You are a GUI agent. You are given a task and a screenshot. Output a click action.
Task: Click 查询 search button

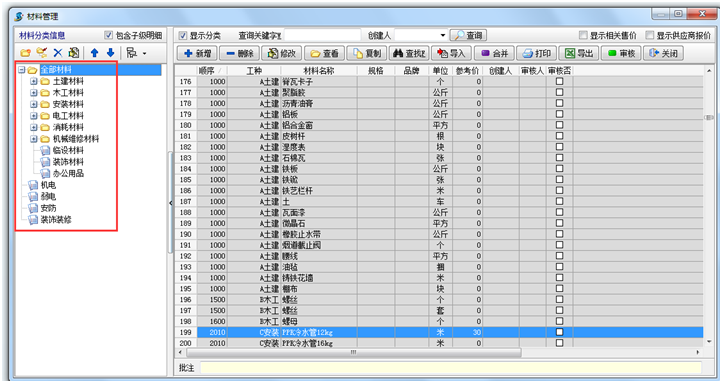click(468, 35)
